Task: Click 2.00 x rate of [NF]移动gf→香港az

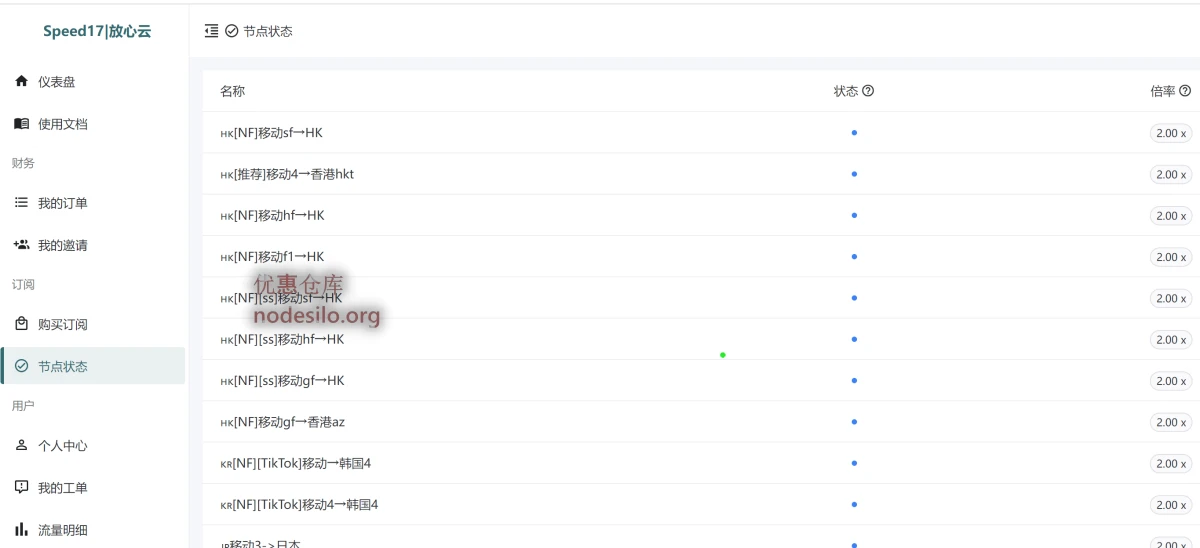Action: [1170, 422]
